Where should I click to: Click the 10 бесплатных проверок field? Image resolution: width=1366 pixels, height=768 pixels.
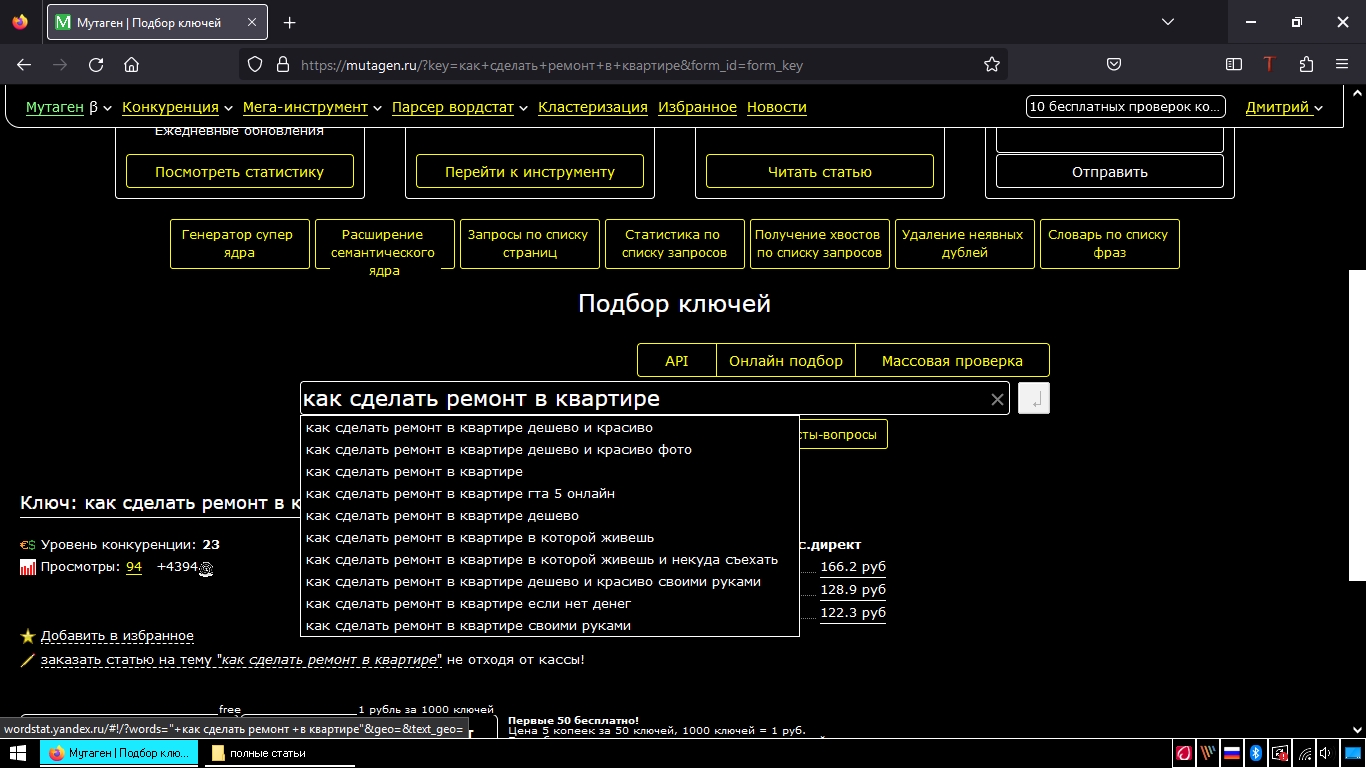point(1125,107)
